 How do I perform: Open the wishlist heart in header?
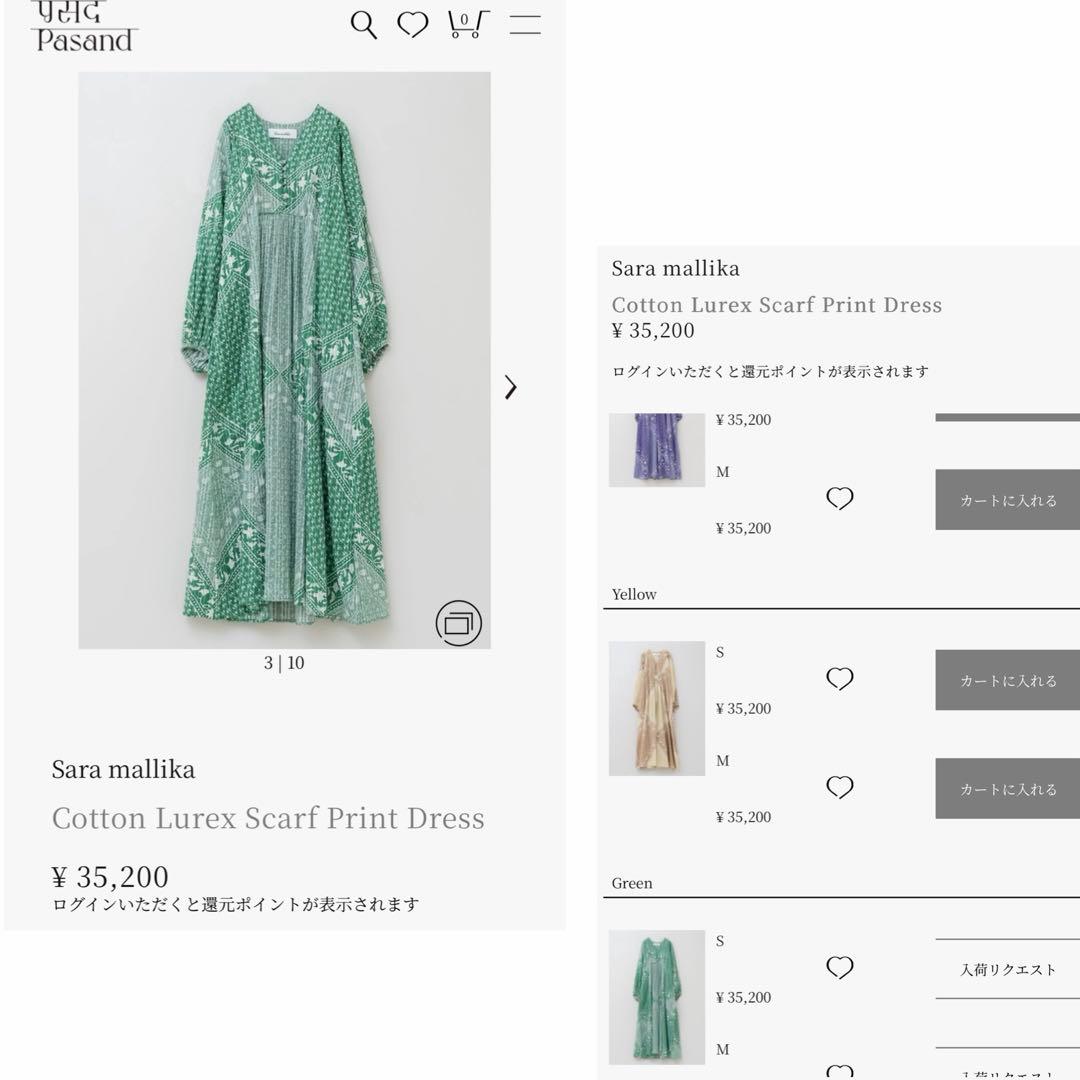(x=413, y=25)
